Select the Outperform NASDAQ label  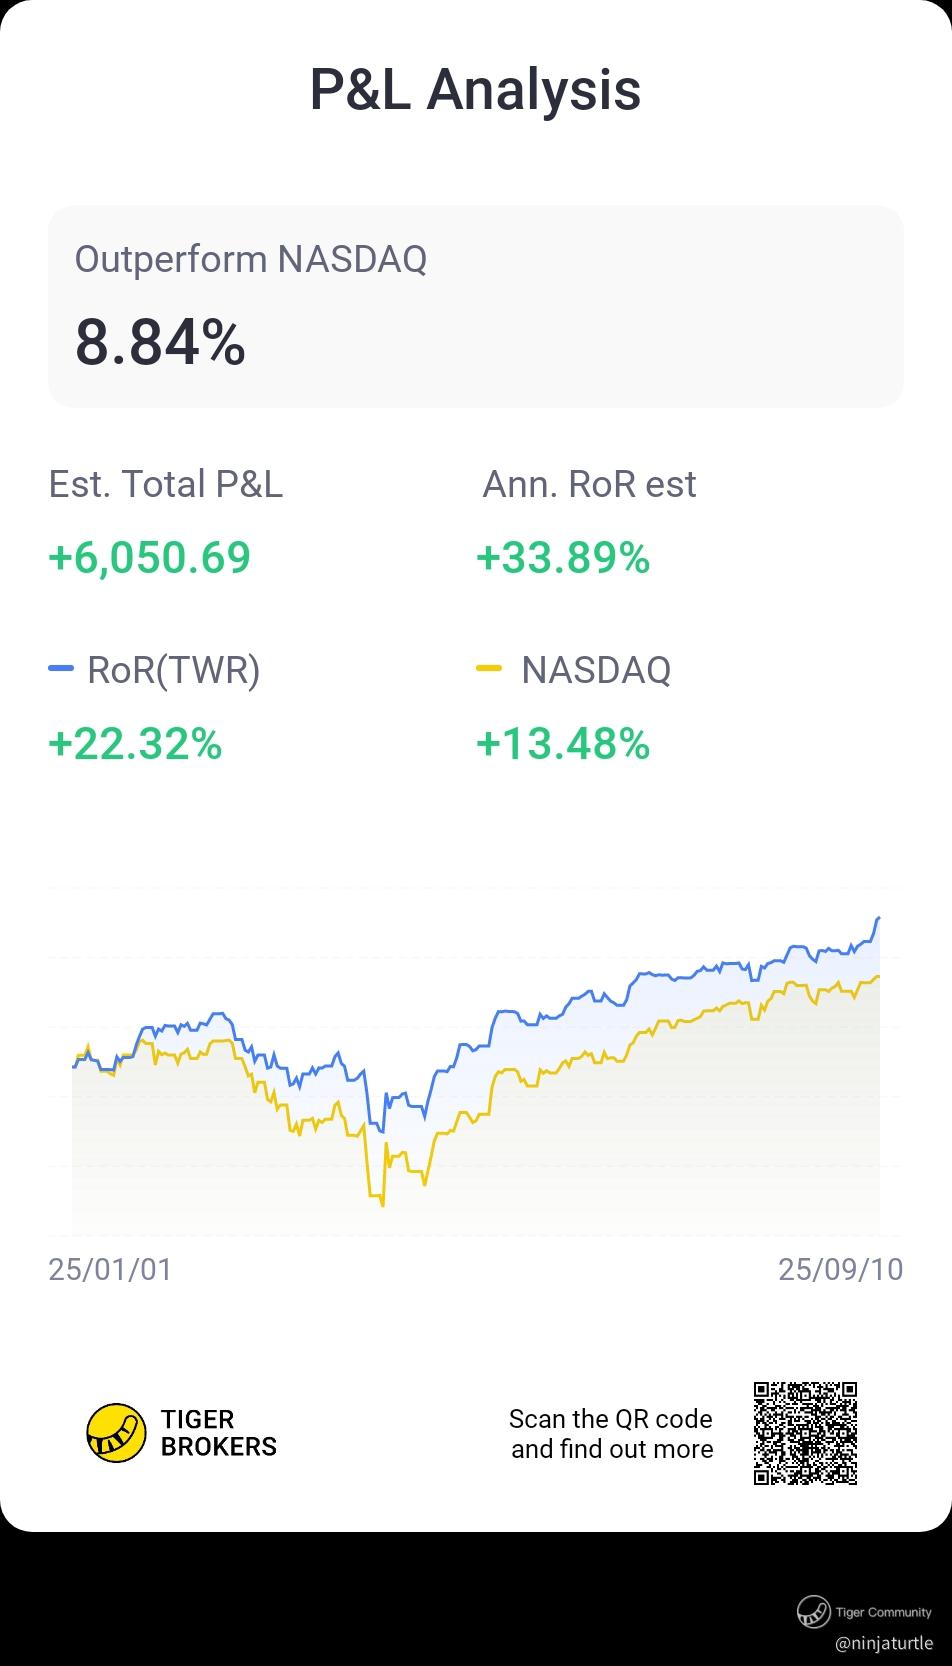point(251,259)
